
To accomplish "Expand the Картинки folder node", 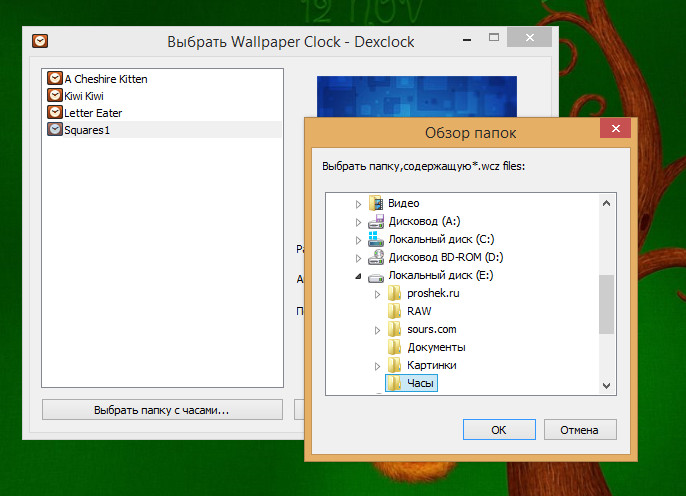I will tap(377, 366).
